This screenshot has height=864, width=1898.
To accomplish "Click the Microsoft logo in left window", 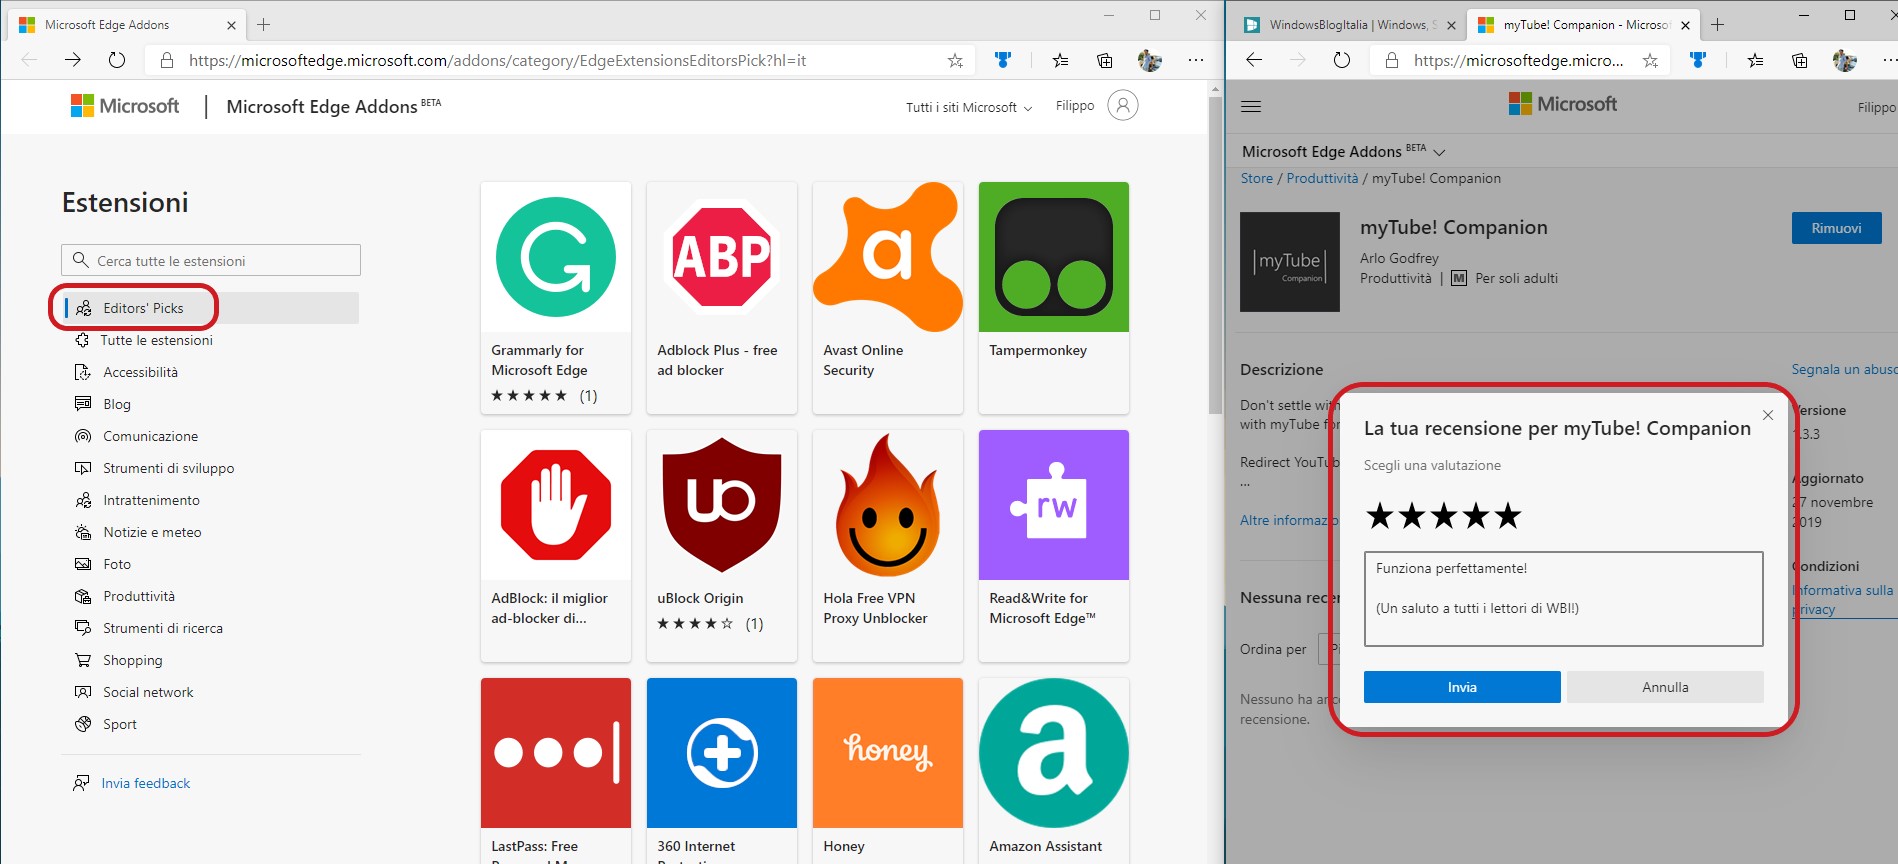I will pyautogui.click(x=125, y=106).
